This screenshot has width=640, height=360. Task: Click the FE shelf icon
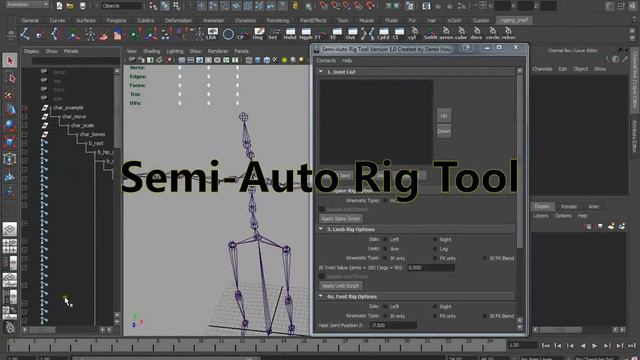pyautogui.click(x=336, y=34)
